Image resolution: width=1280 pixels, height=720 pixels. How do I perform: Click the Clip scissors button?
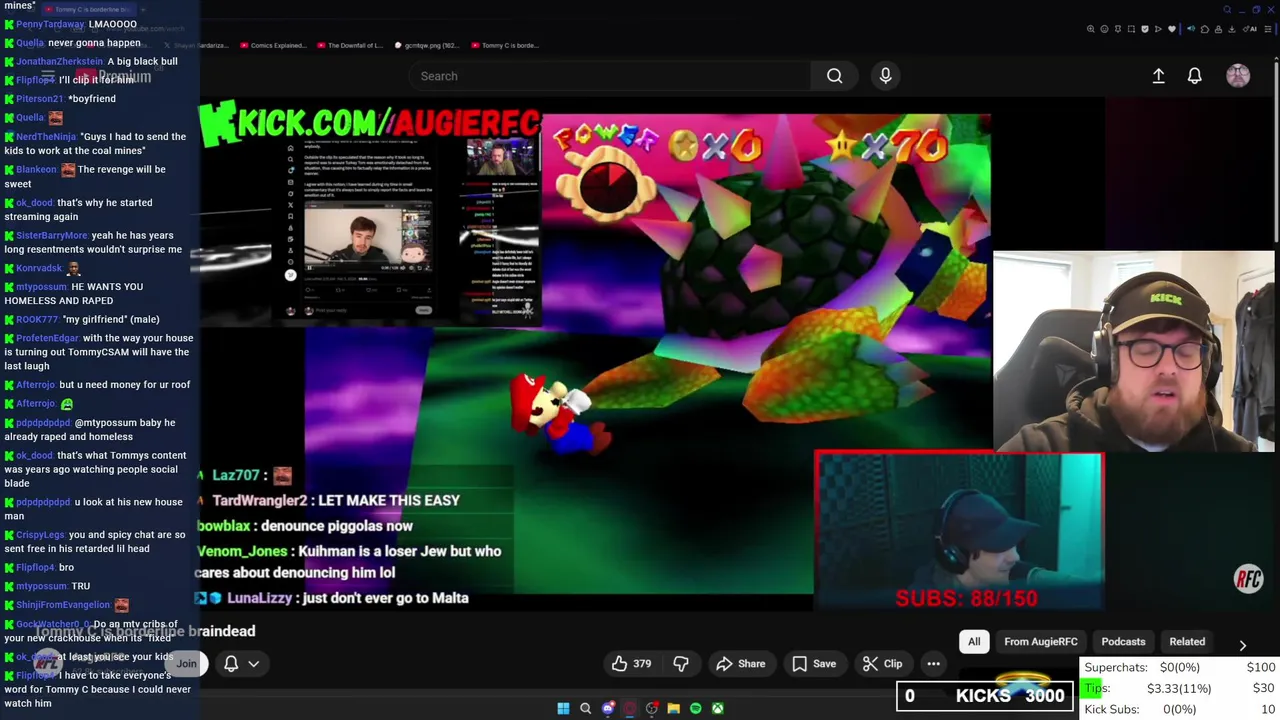(883, 663)
